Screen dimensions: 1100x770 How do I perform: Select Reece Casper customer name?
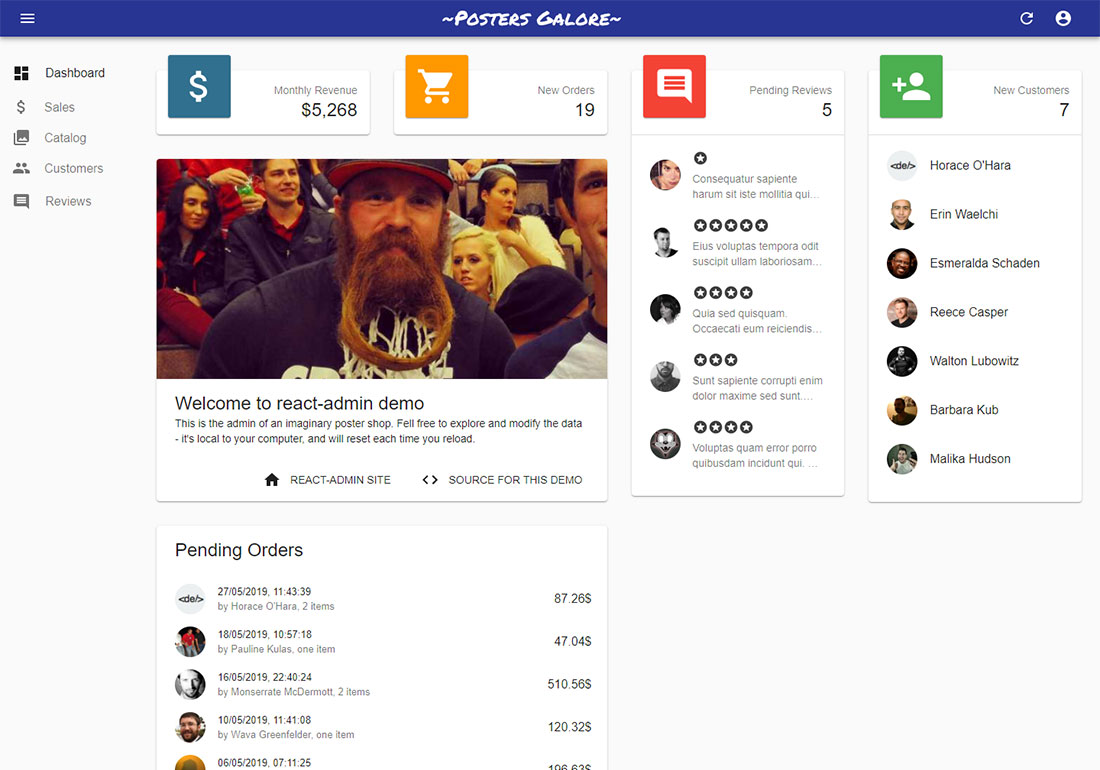coord(969,312)
